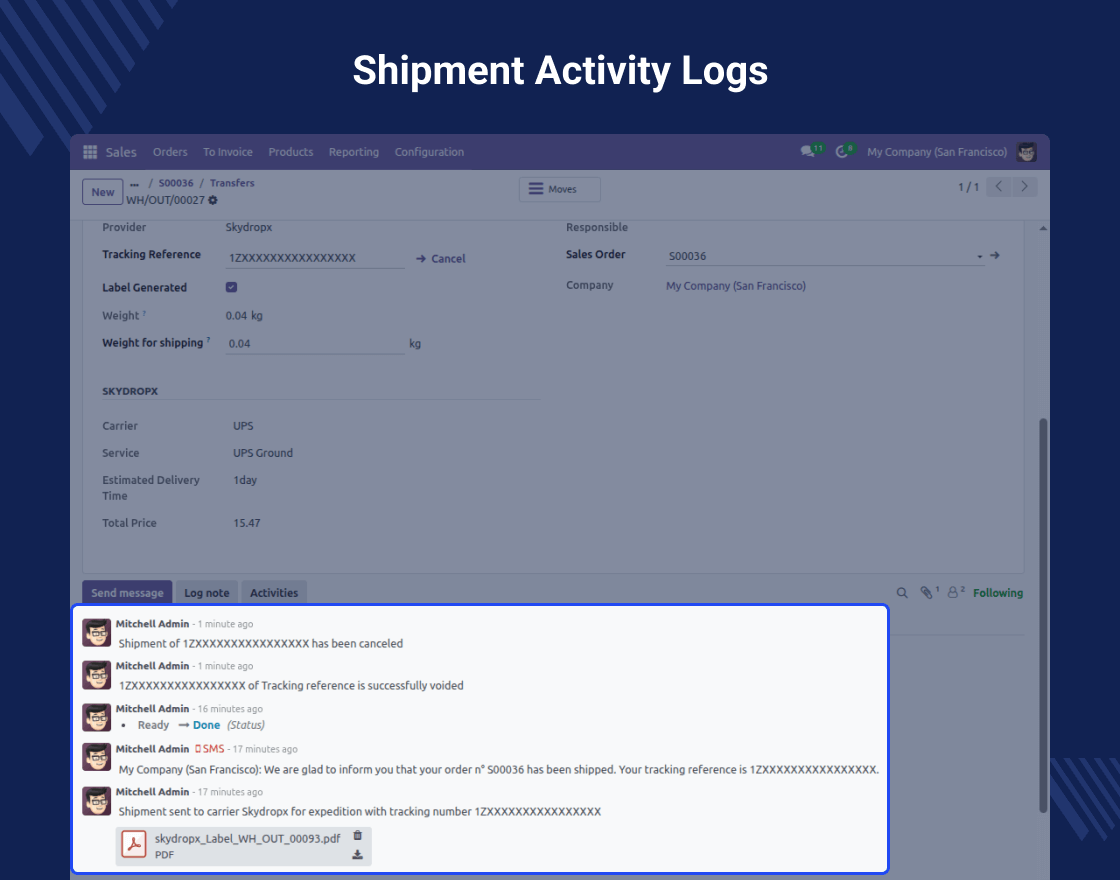
Task: Expand the Sales Order dropdown arrow
Action: (979, 256)
